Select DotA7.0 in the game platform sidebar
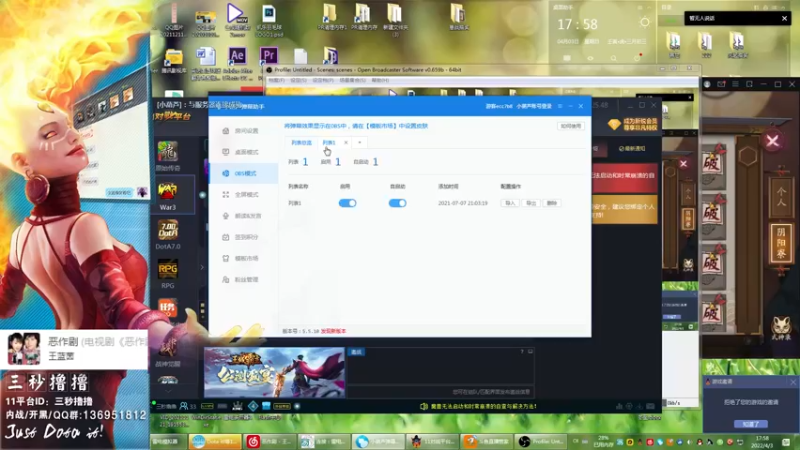The width and height of the screenshot is (800, 450). (168, 235)
